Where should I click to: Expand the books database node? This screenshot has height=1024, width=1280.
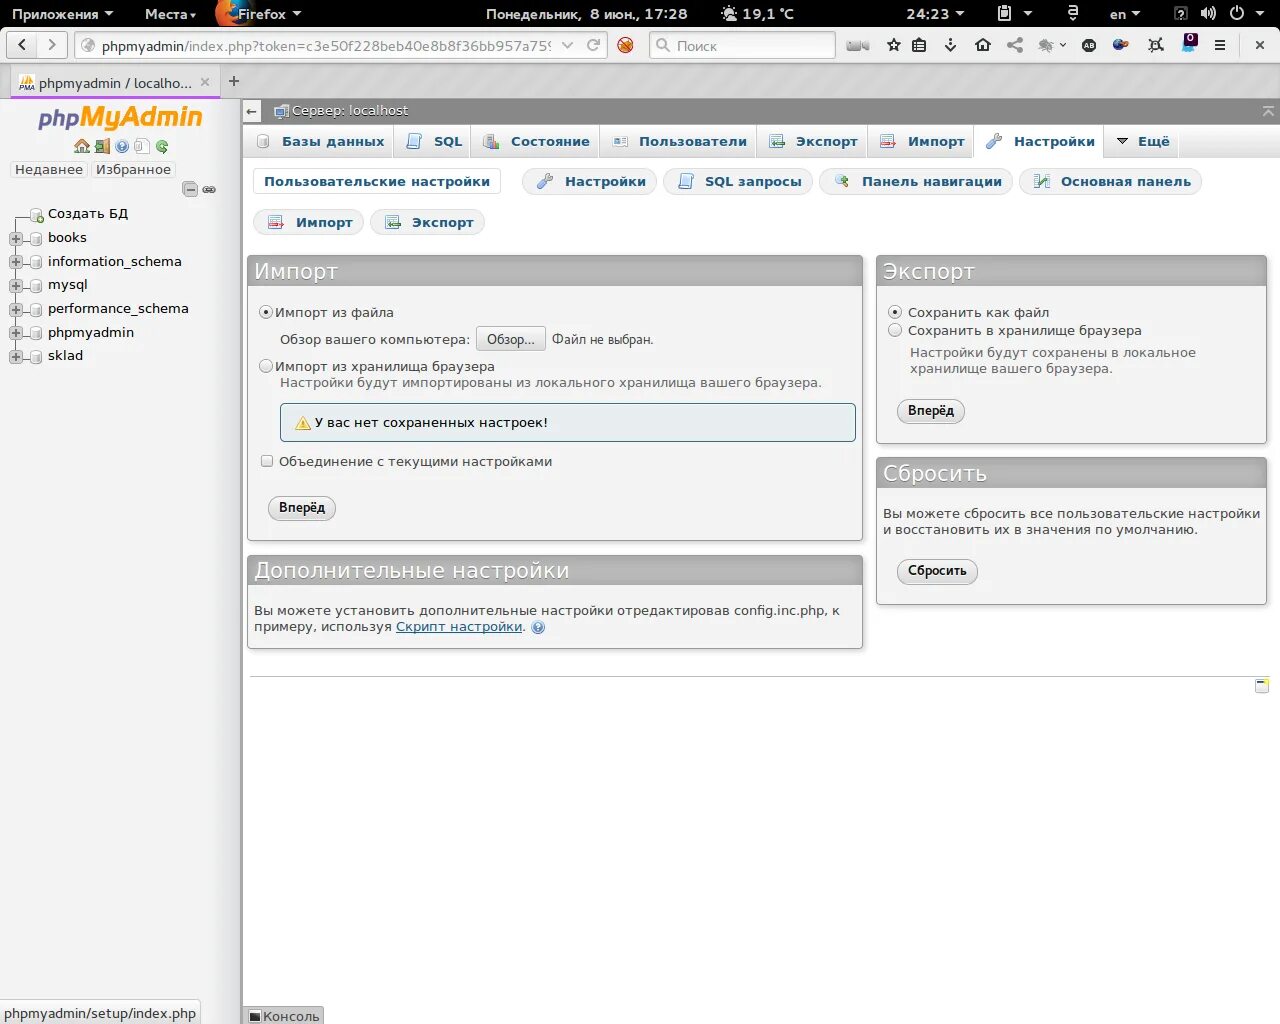tap(15, 238)
